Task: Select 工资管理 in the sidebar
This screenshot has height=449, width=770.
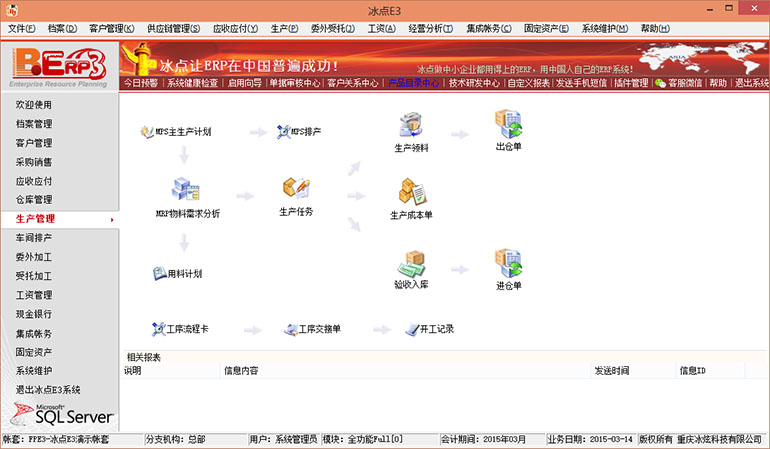Action: (x=33, y=295)
